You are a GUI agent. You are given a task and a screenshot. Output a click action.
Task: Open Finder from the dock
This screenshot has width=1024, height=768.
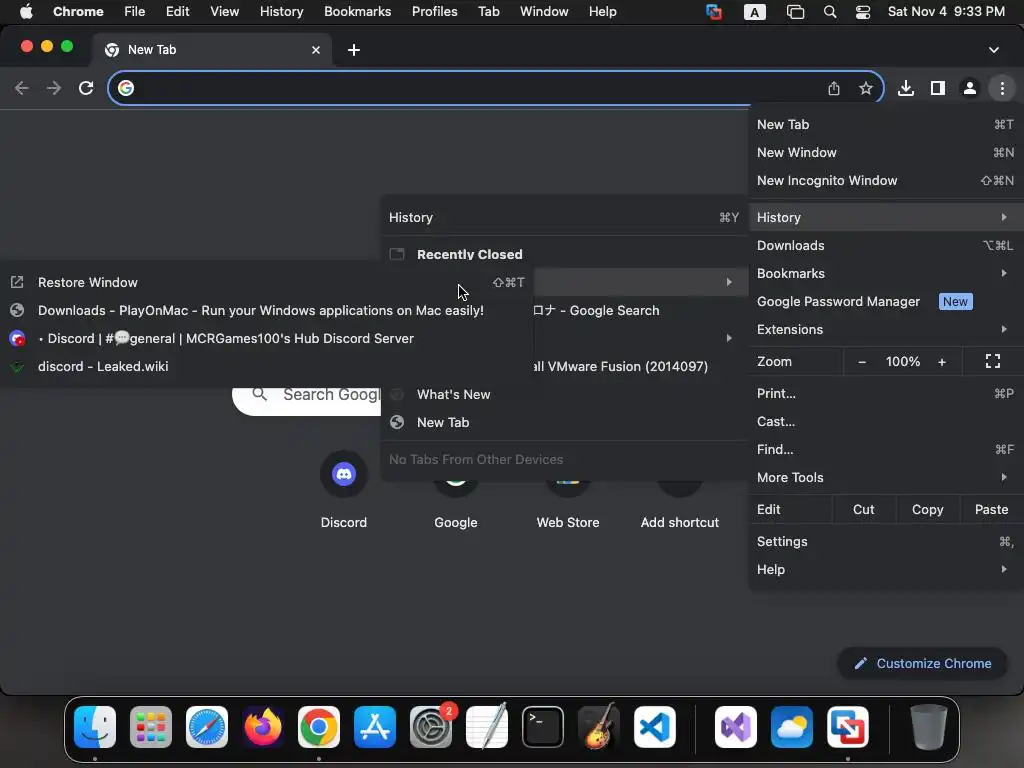[x=95, y=727]
